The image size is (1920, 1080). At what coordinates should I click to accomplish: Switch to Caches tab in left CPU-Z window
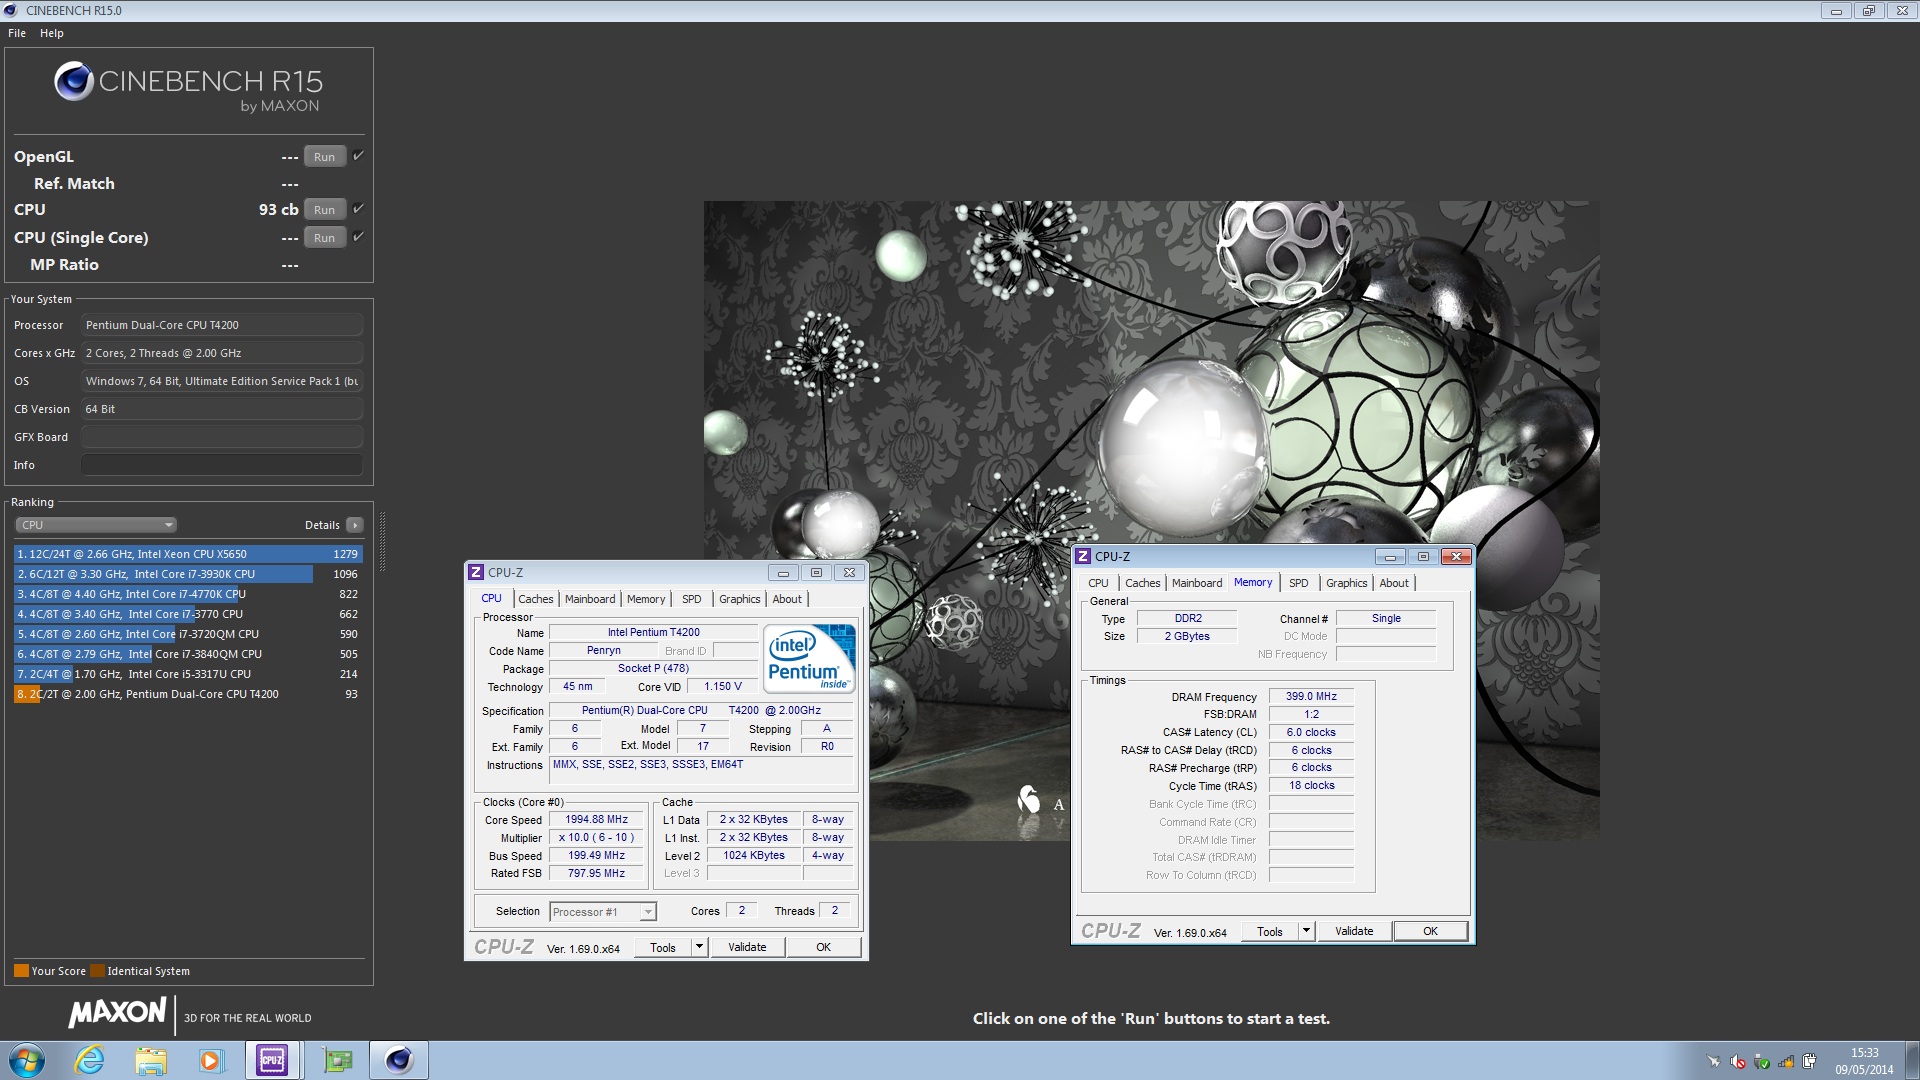[x=536, y=599]
